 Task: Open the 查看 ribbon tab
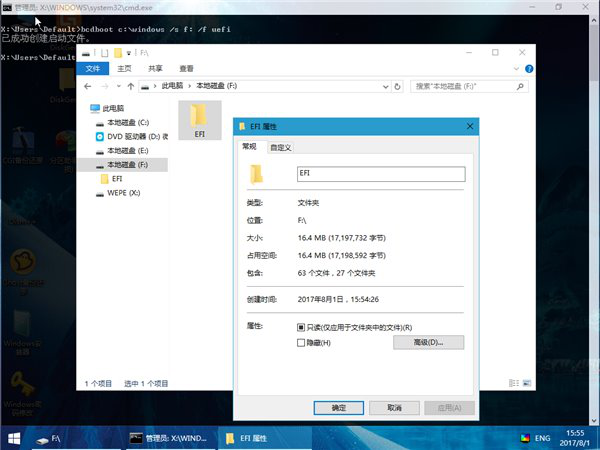pos(185,69)
